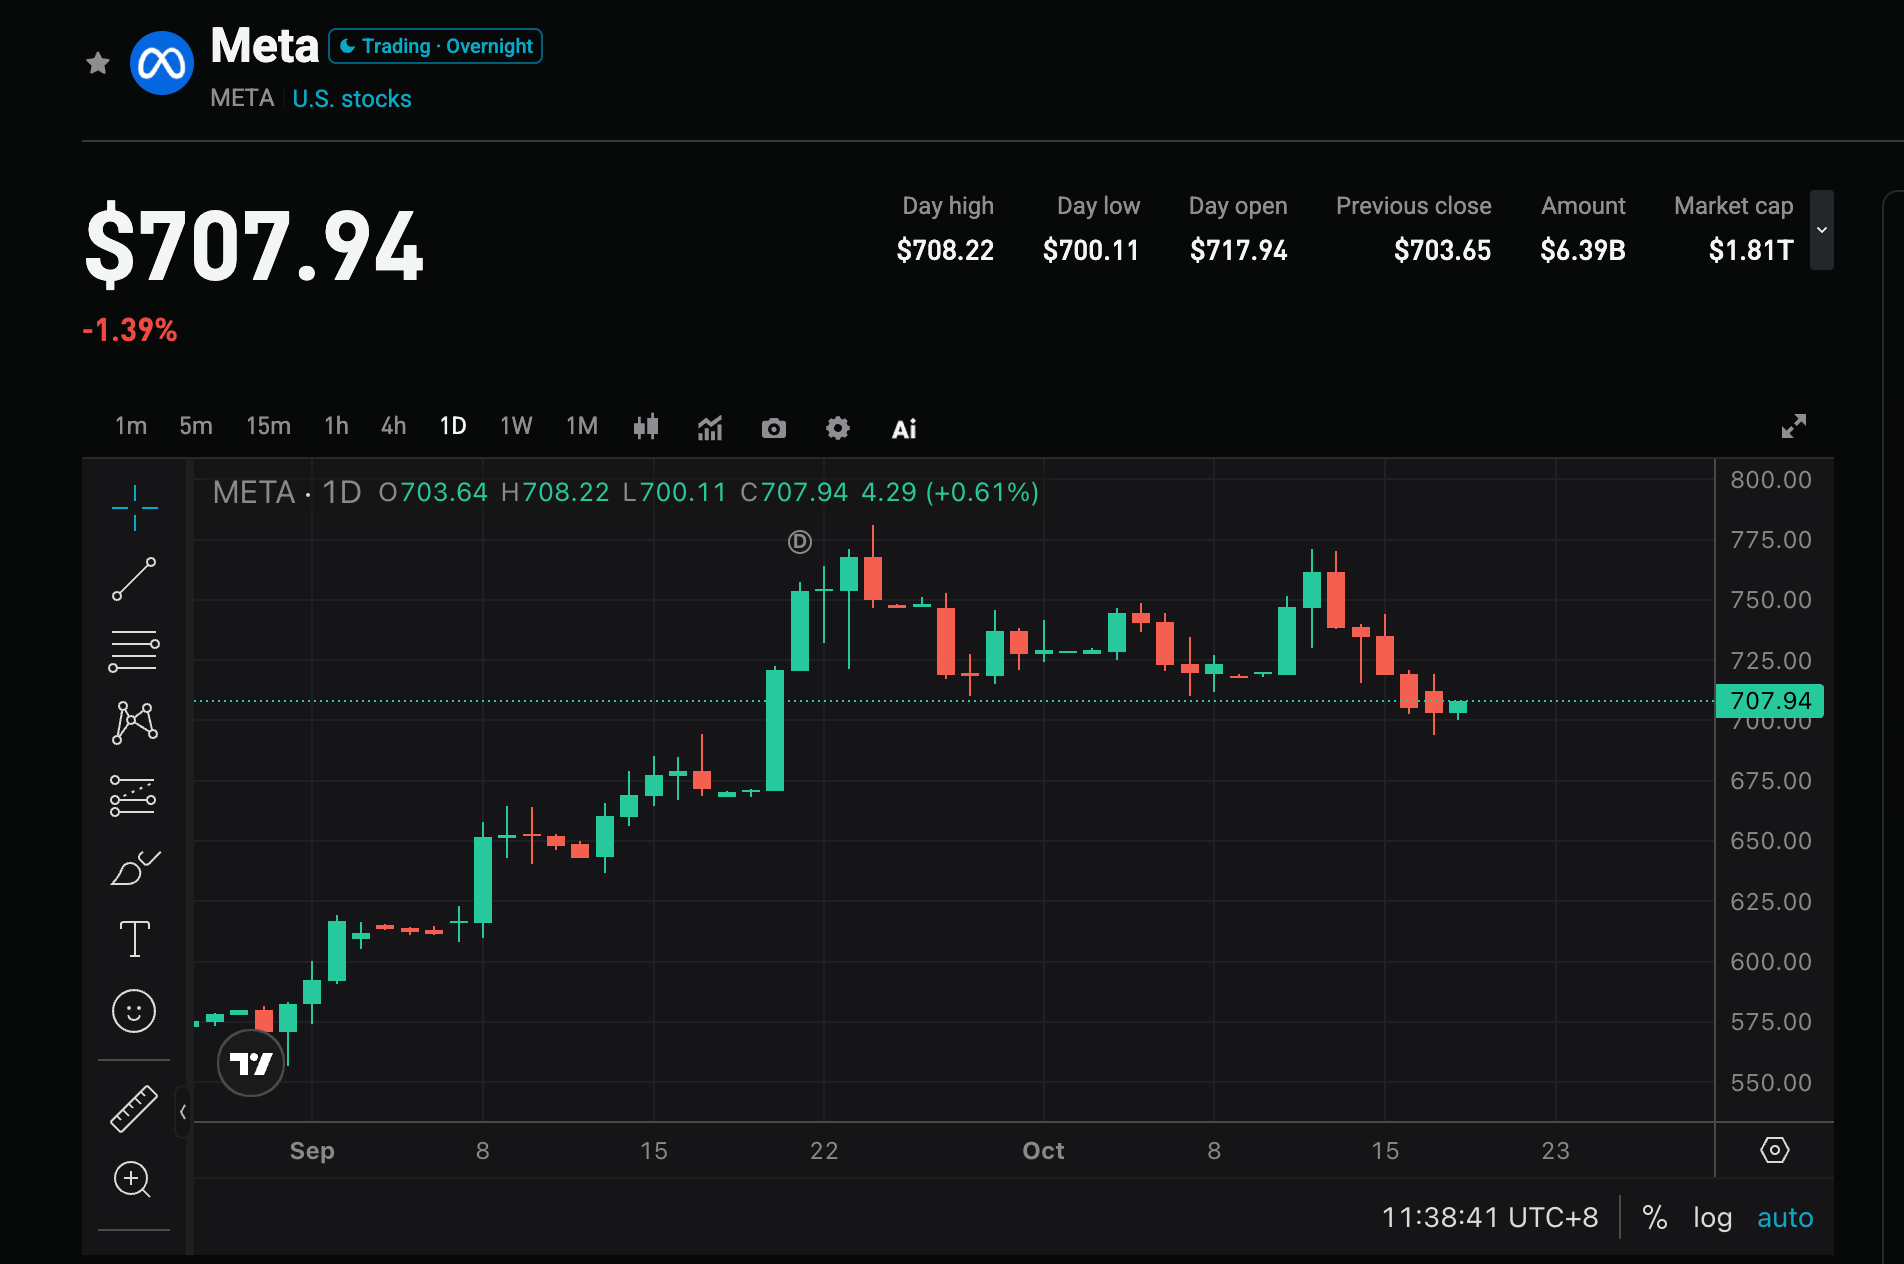Open the U.S. stocks link
Screen dimensions: 1904x1264
352,99
